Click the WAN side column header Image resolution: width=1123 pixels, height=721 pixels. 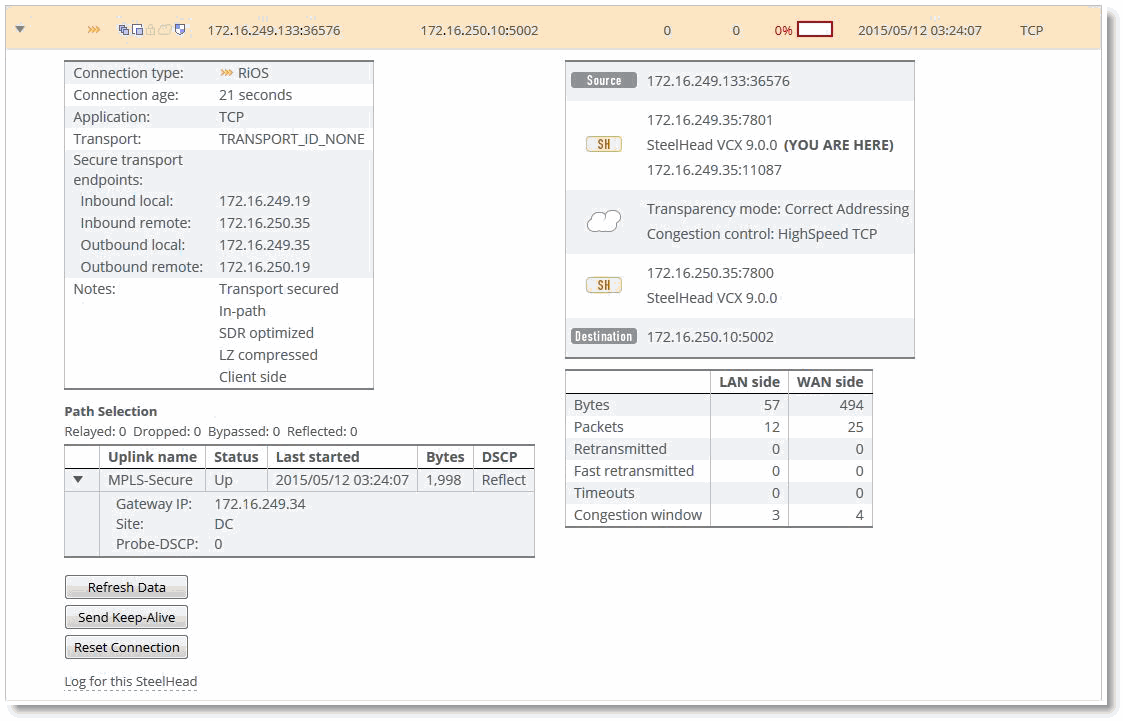pos(829,382)
